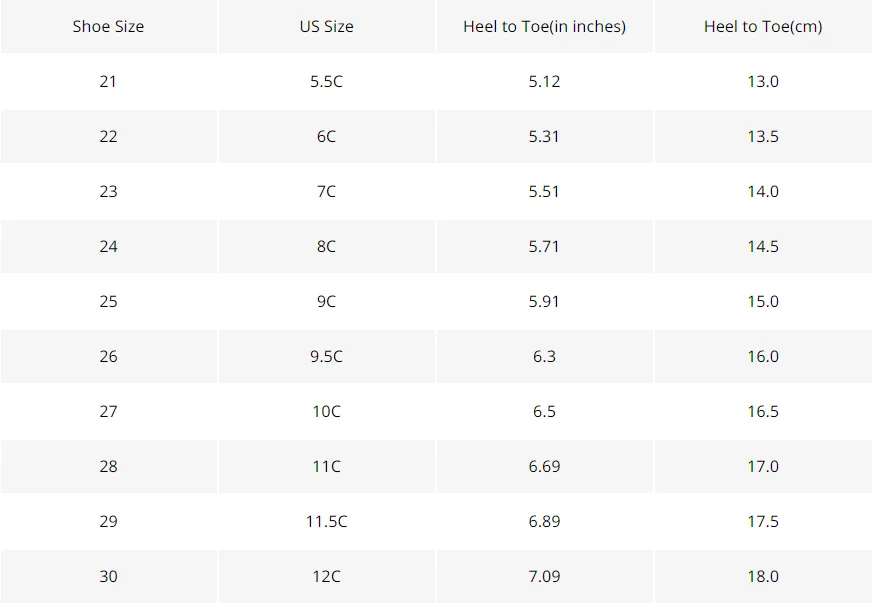Select the Heel to Toe(in inches) header
The width and height of the screenshot is (872, 606).
pyautogui.click(x=544, y=26)
